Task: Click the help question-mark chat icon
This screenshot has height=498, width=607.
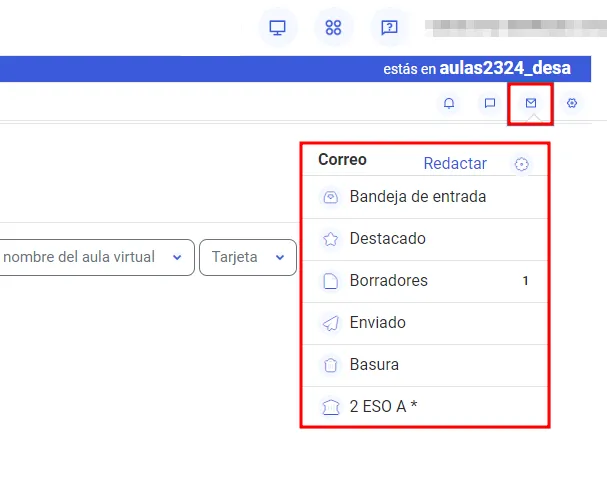Action: pos(389,27)
